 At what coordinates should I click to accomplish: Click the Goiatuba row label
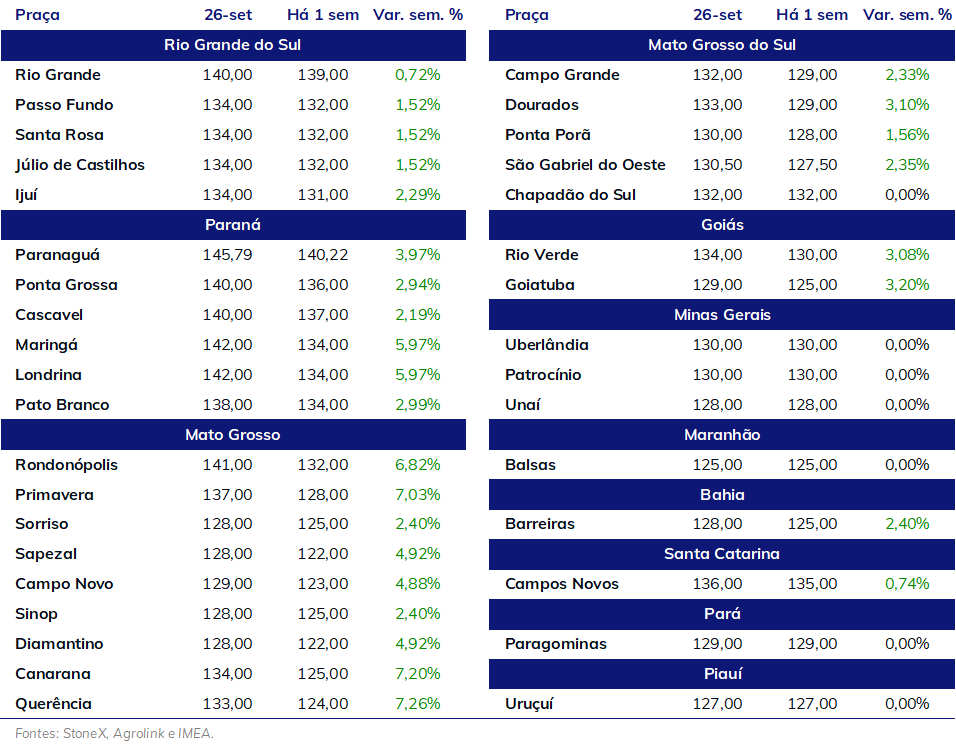point(540,285)
